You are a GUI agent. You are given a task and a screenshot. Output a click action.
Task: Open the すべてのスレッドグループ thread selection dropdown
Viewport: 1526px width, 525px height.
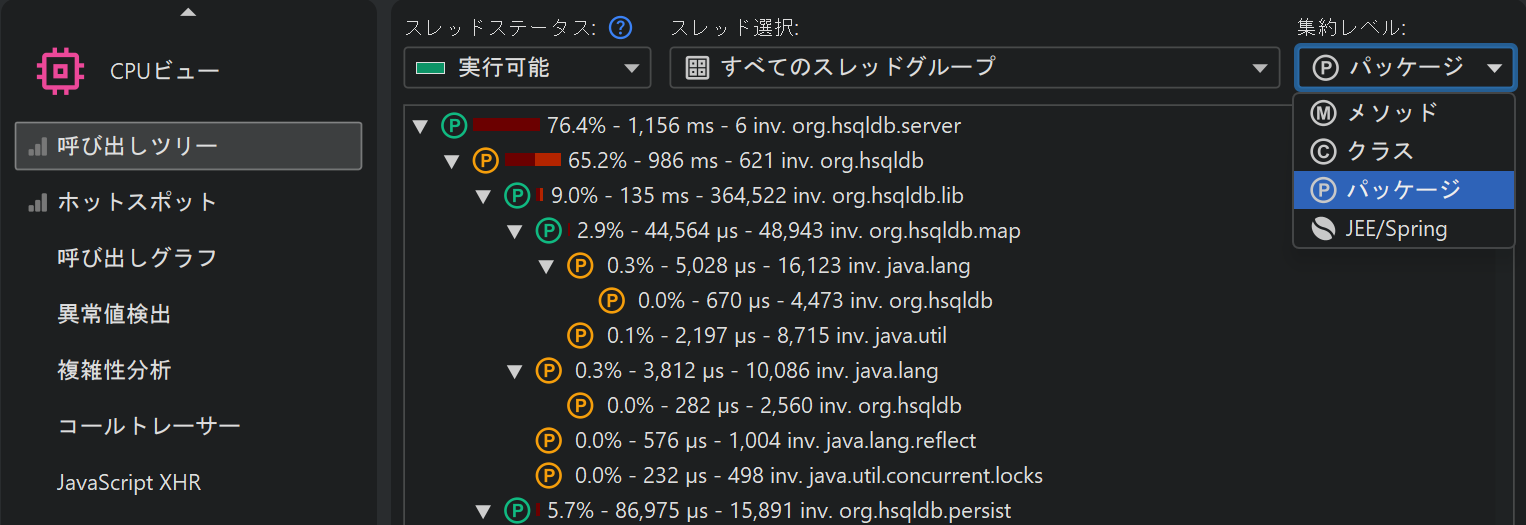pos(974,68)
